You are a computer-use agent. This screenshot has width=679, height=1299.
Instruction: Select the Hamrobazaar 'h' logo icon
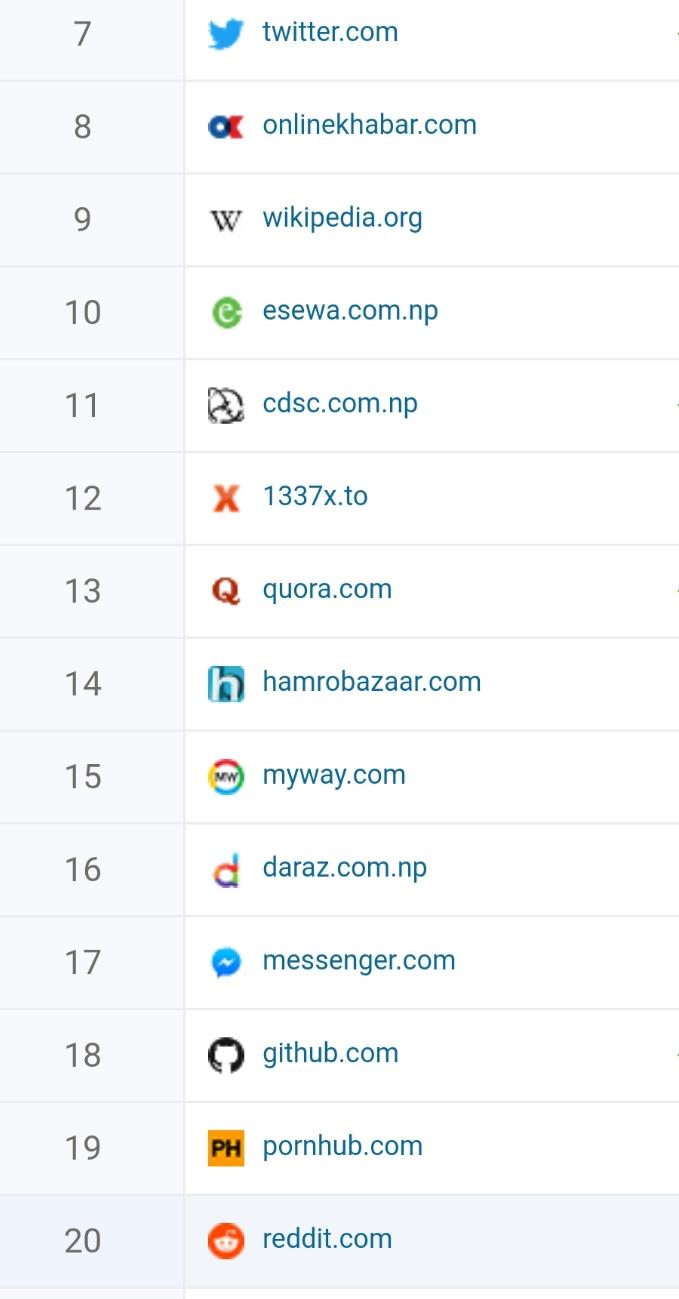pyautogui.click(x=226, y=682)
